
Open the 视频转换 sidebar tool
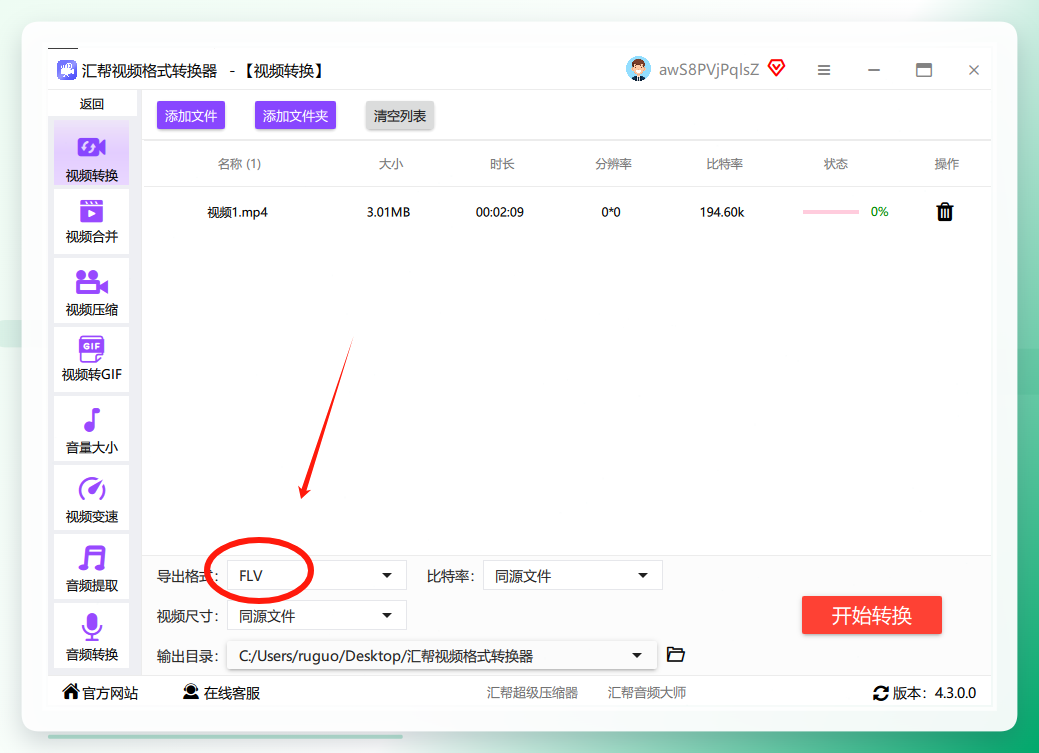(91, 153)
